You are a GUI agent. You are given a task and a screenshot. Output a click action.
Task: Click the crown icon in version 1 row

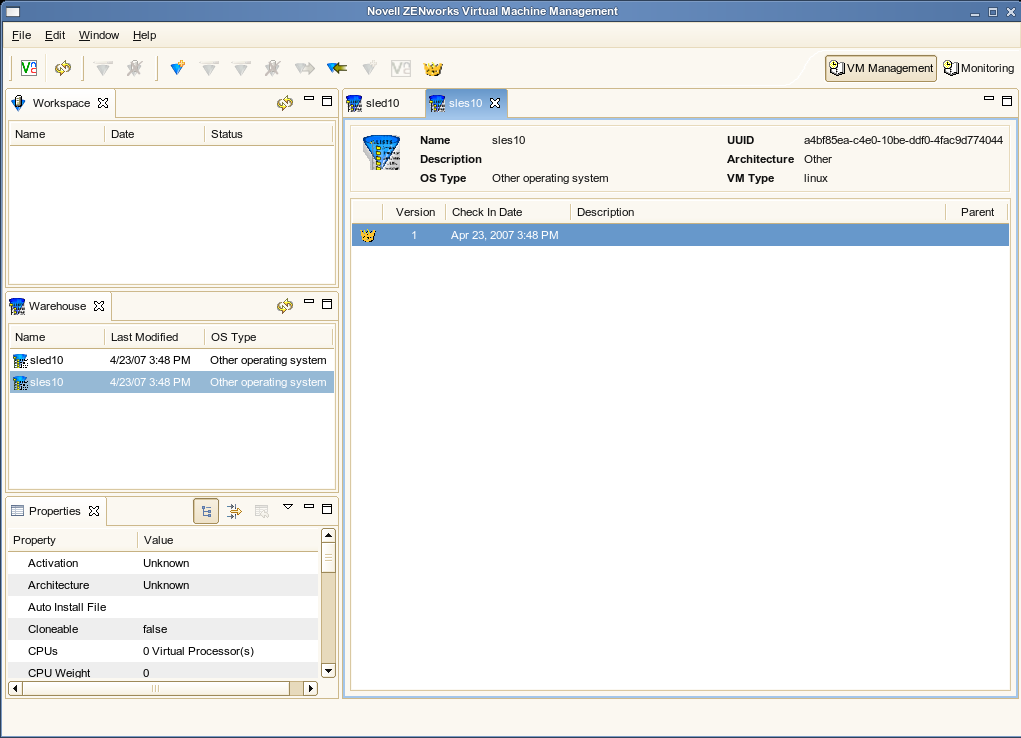point(368,236)
